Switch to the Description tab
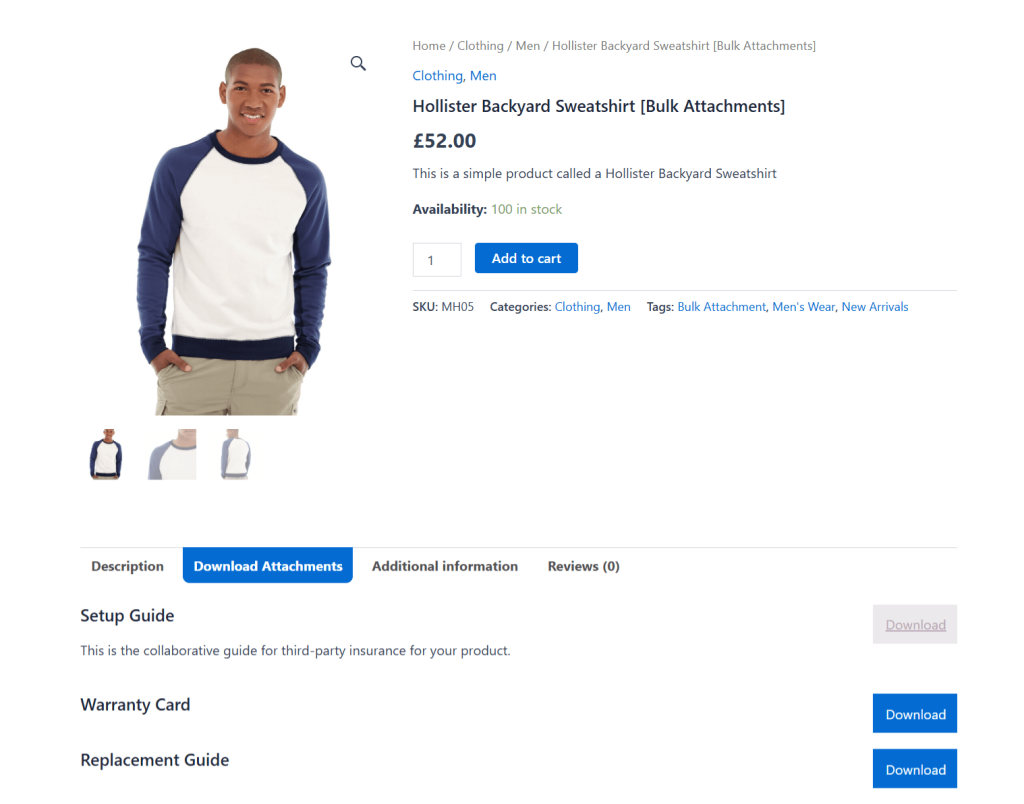Screen dimensions: 1024x804 (x=127, y=565)
